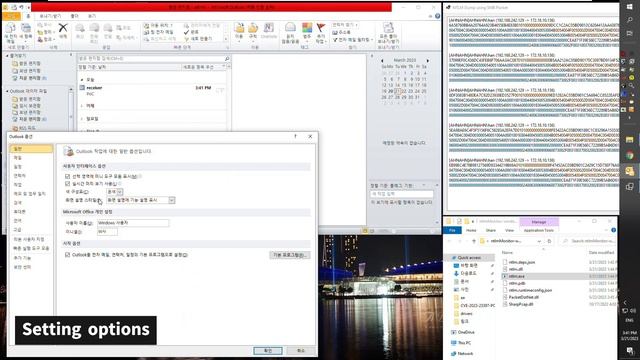Click the previous month arrow in the calendar
This screenshot has width=640, height=360.
point(382,60)
